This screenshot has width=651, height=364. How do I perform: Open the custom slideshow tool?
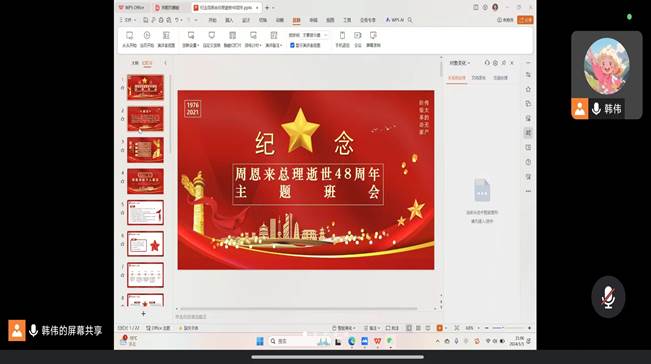tap(211, 39)
